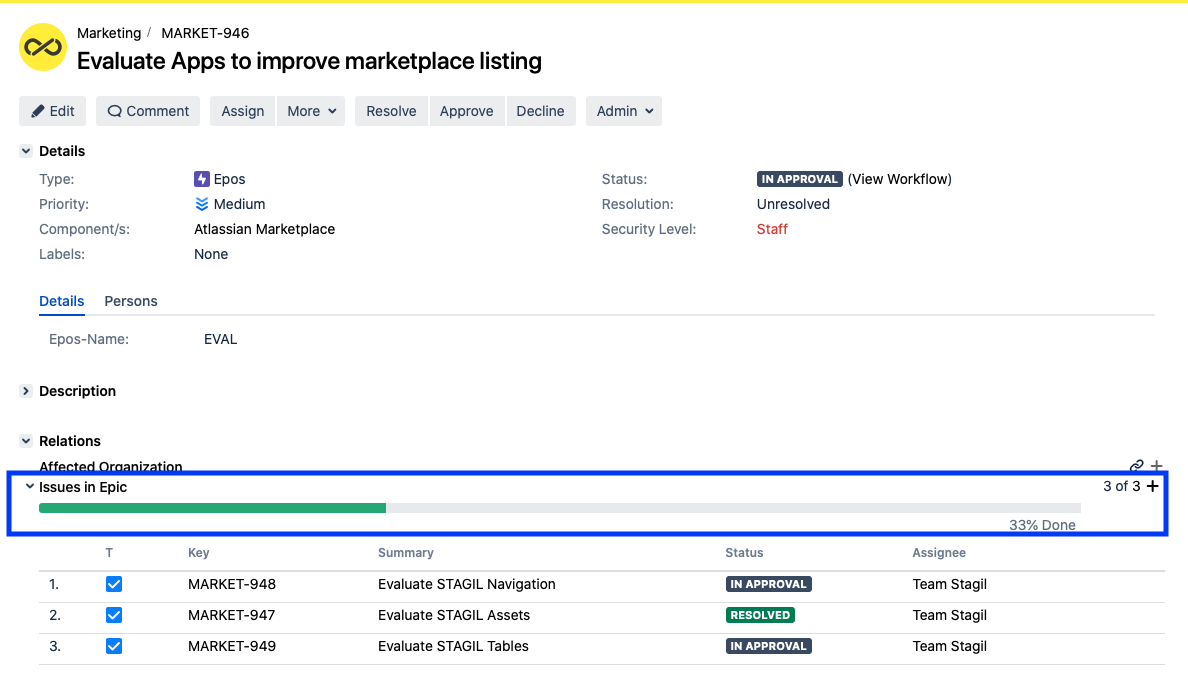Decline the issue

pyautogui.click(x=540, y=111)
